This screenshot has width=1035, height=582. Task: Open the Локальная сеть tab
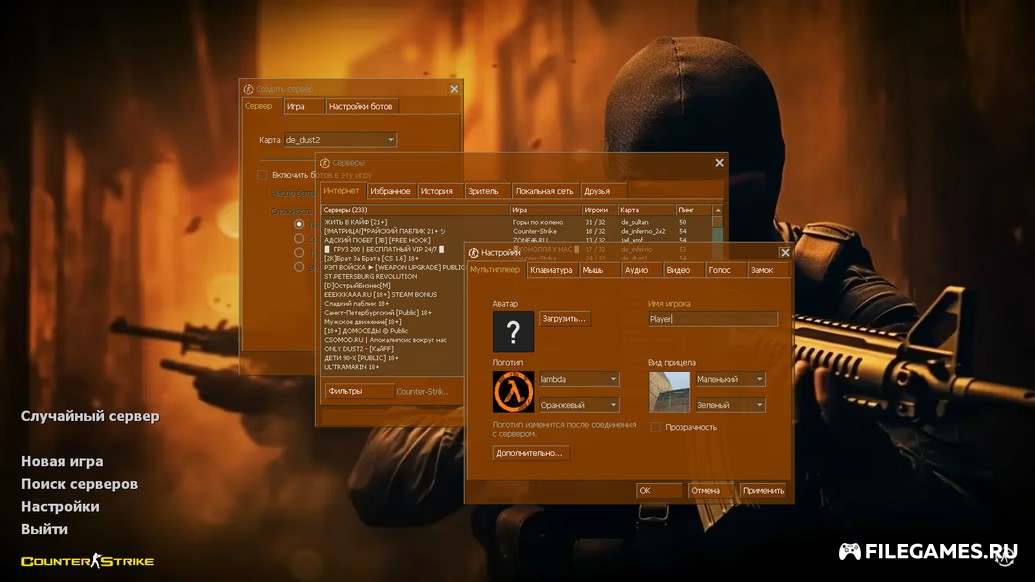click(x=545, y=191)
